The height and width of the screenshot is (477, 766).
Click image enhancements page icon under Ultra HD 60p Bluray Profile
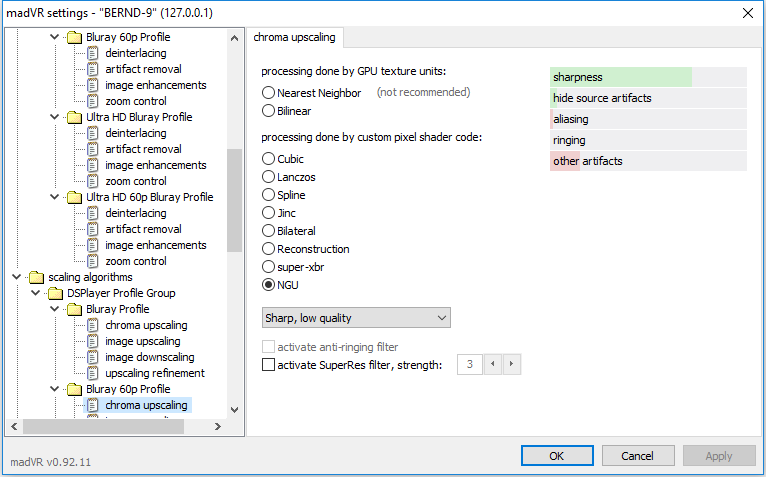93,245
